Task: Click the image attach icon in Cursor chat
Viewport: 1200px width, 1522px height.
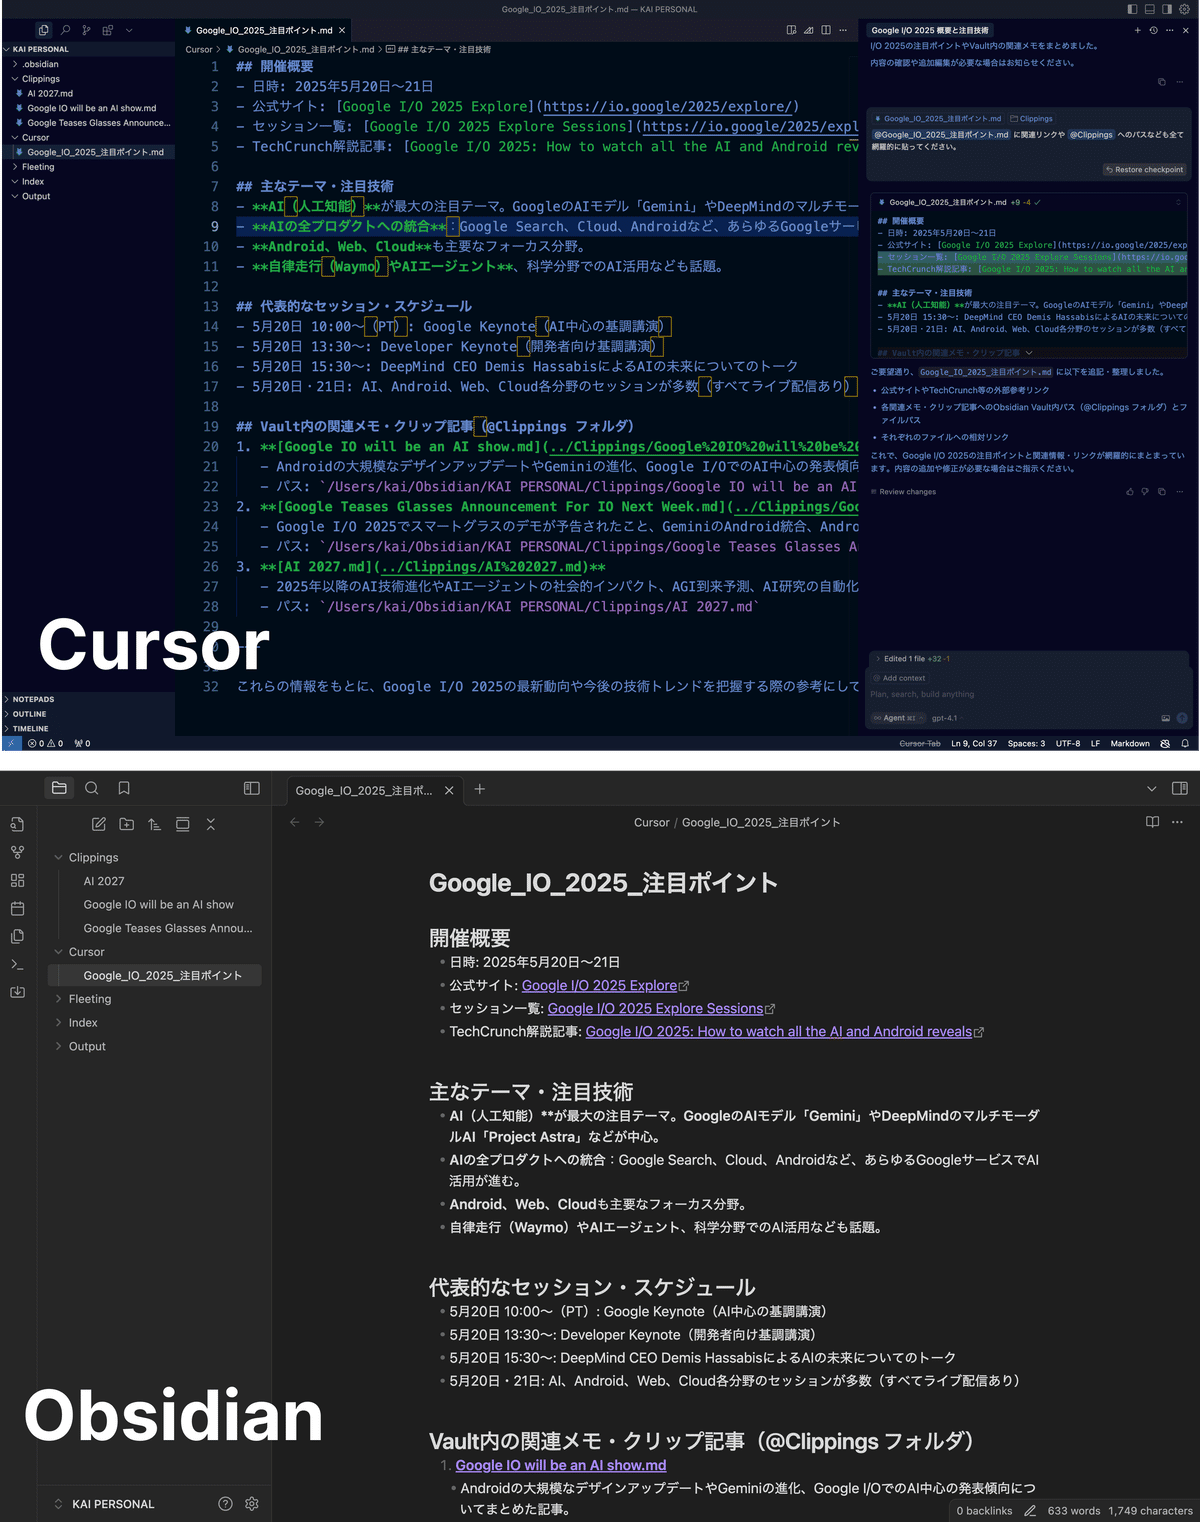Action: [x=1165, y=717]
